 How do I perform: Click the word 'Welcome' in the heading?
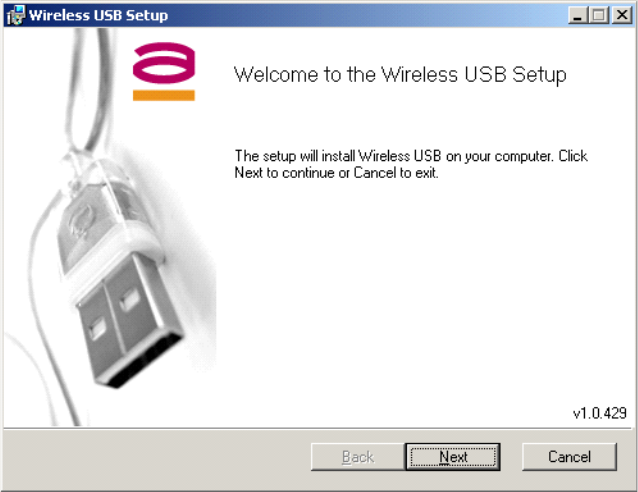coord(276,74)
